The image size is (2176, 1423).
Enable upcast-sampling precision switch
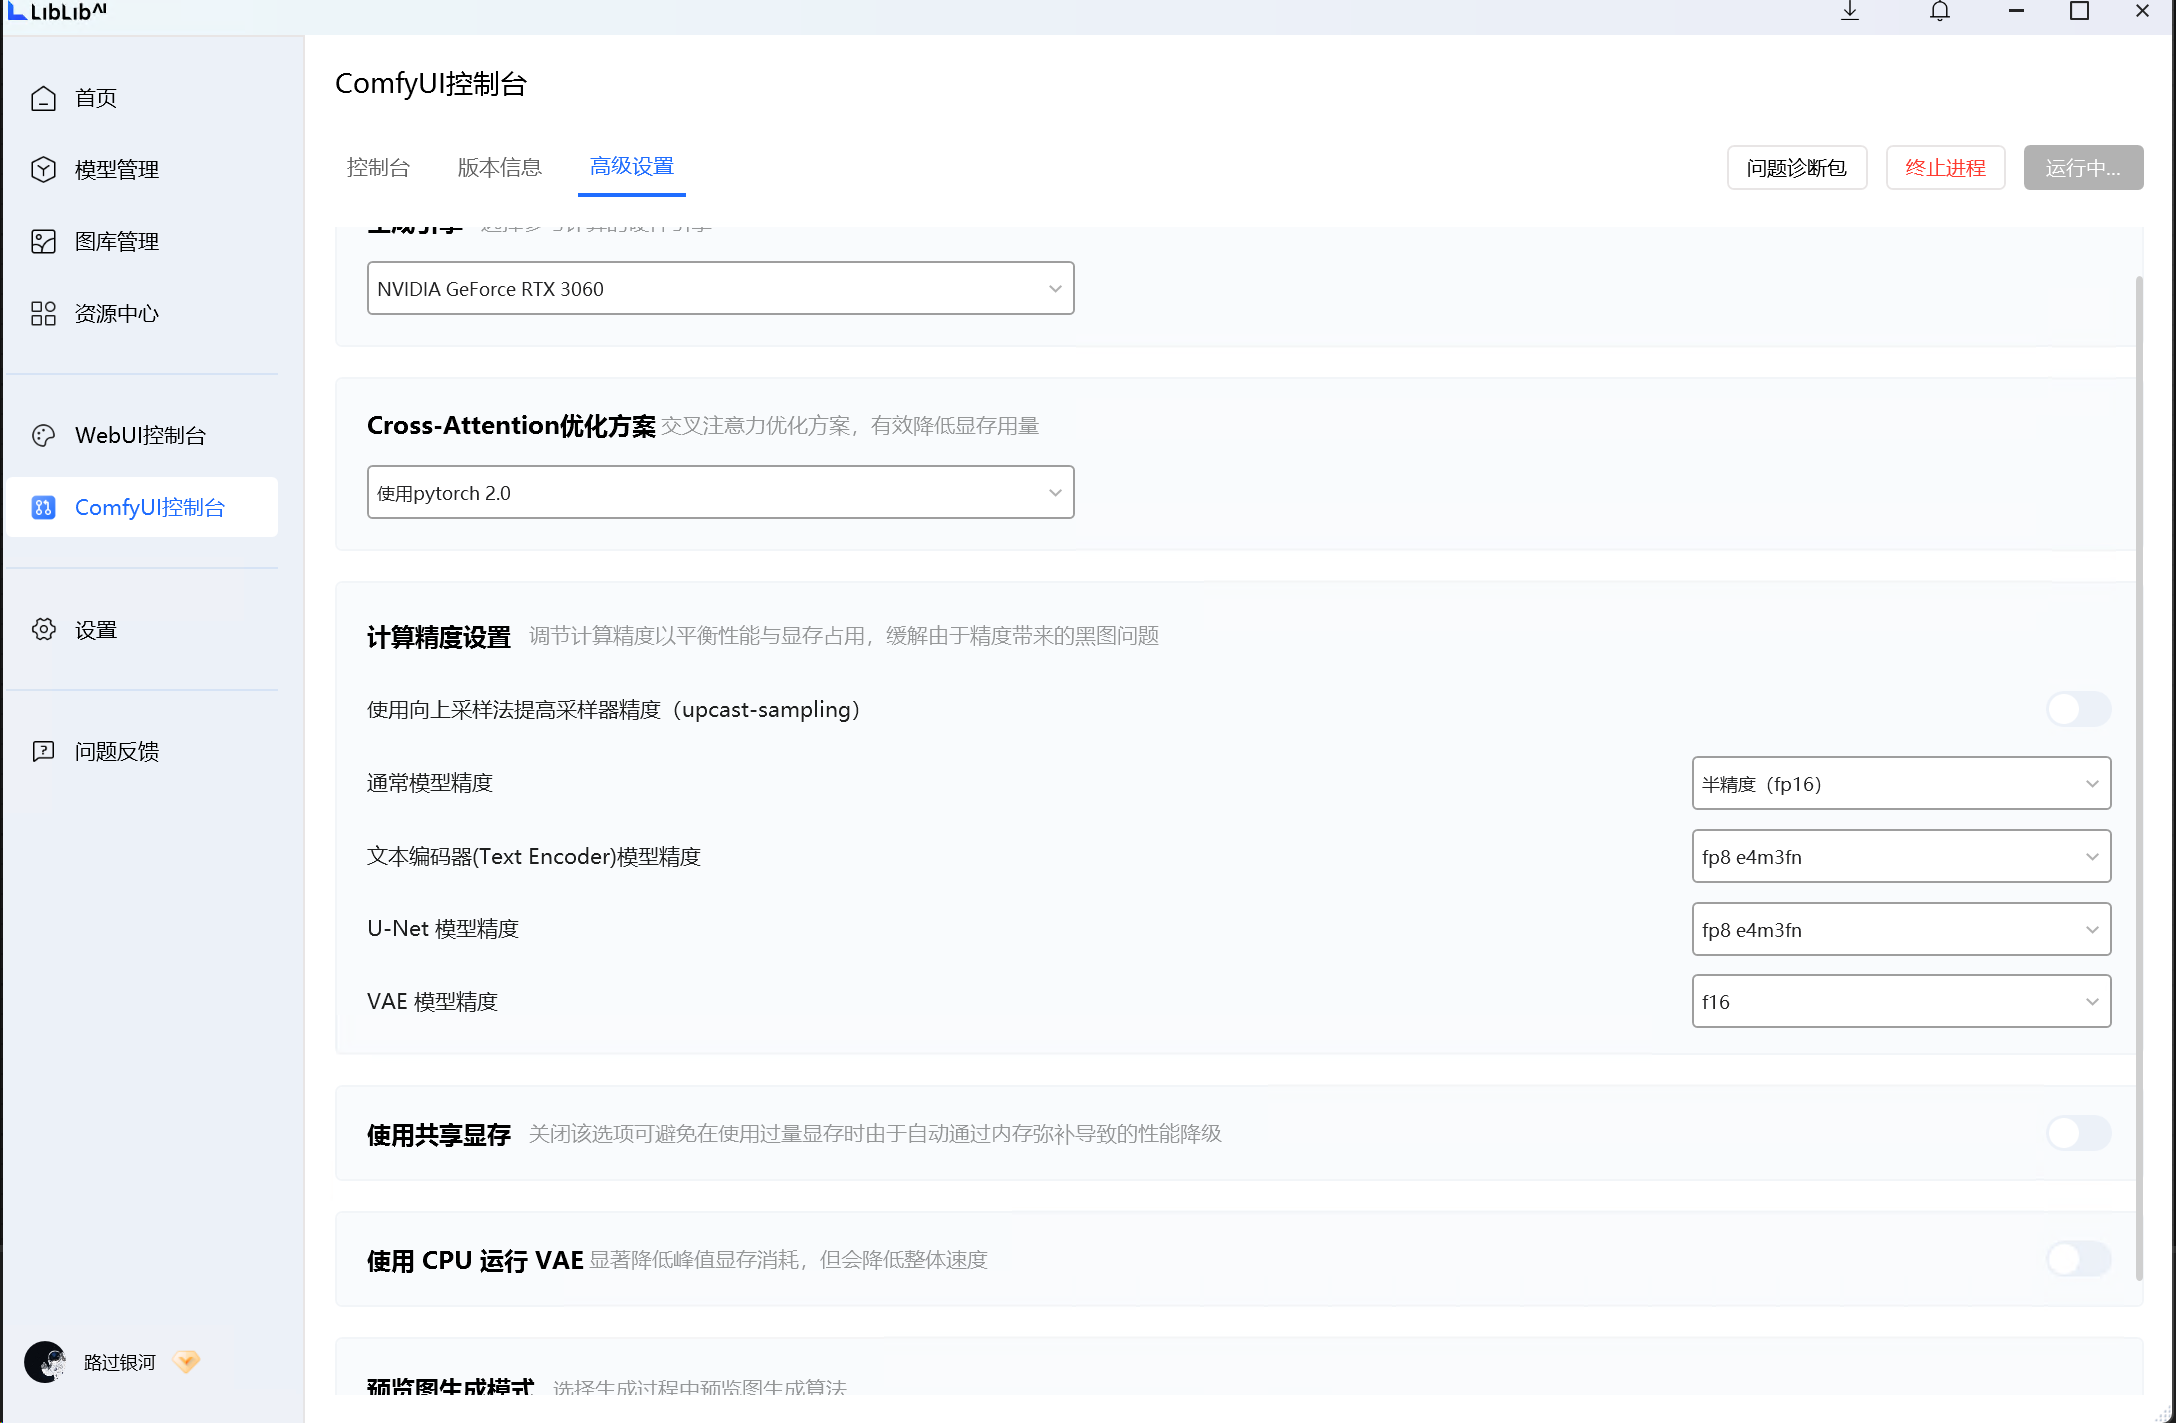(2078, 709)
